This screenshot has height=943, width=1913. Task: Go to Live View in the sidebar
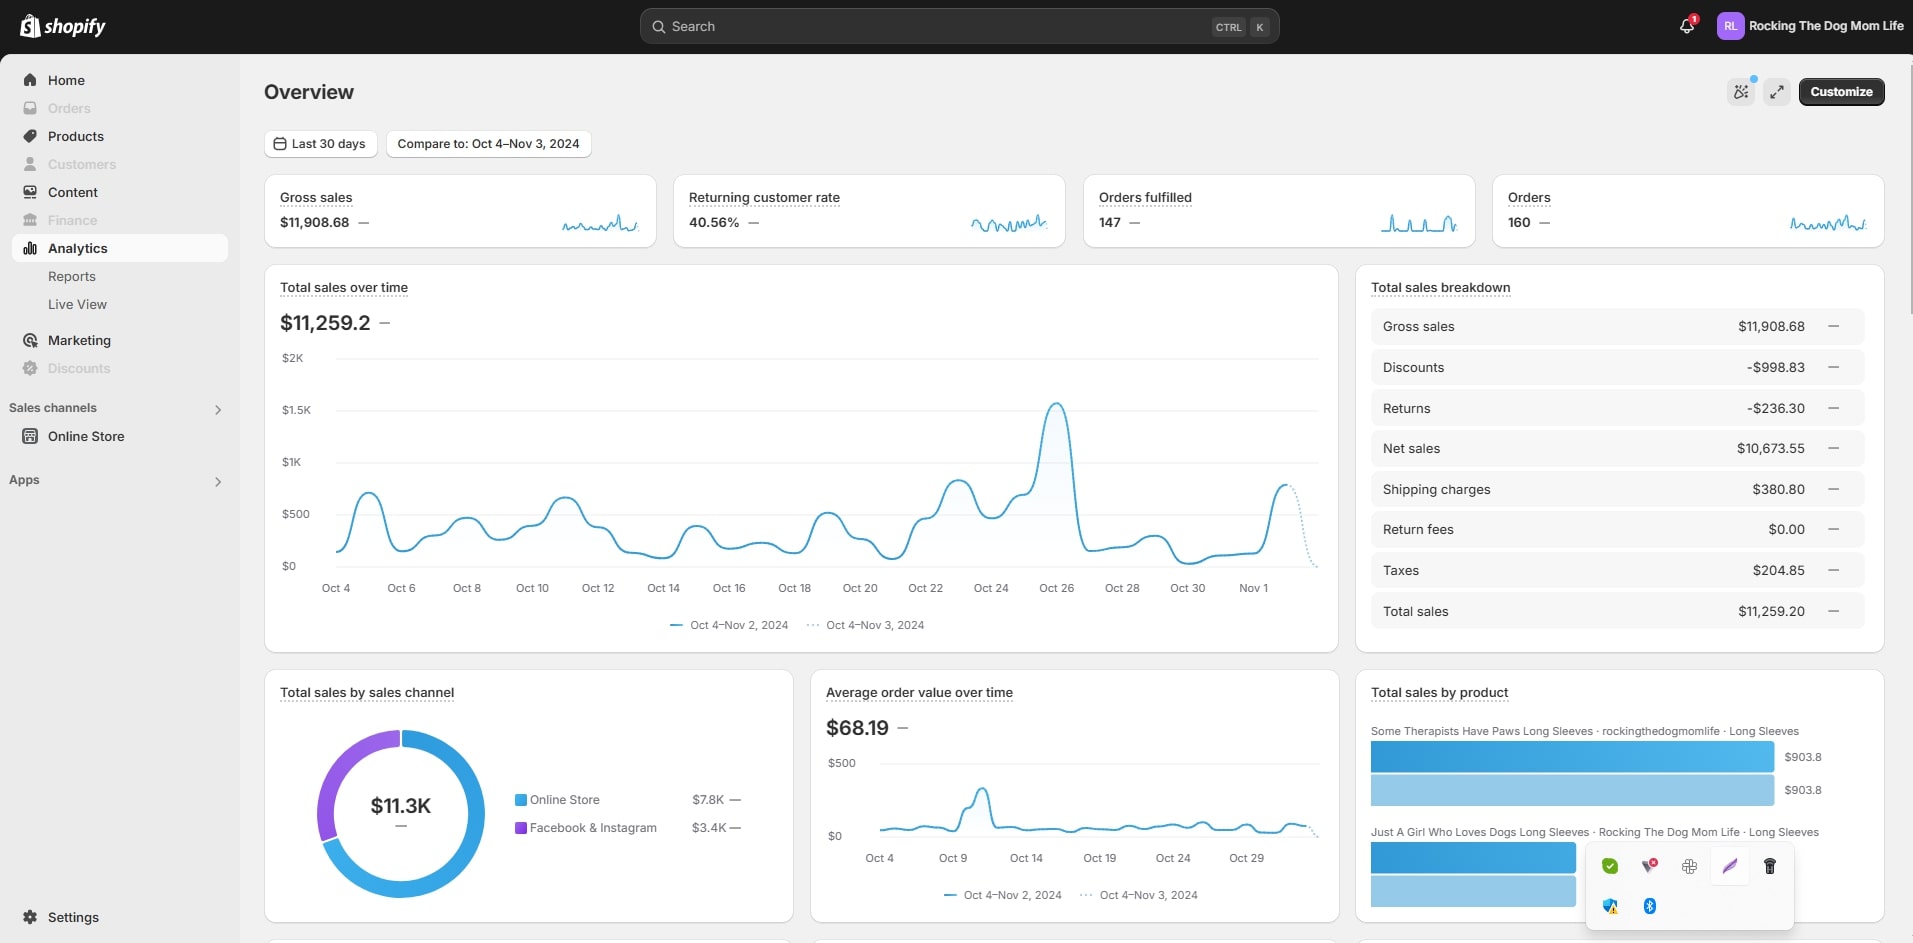click(x=77, y=305)
